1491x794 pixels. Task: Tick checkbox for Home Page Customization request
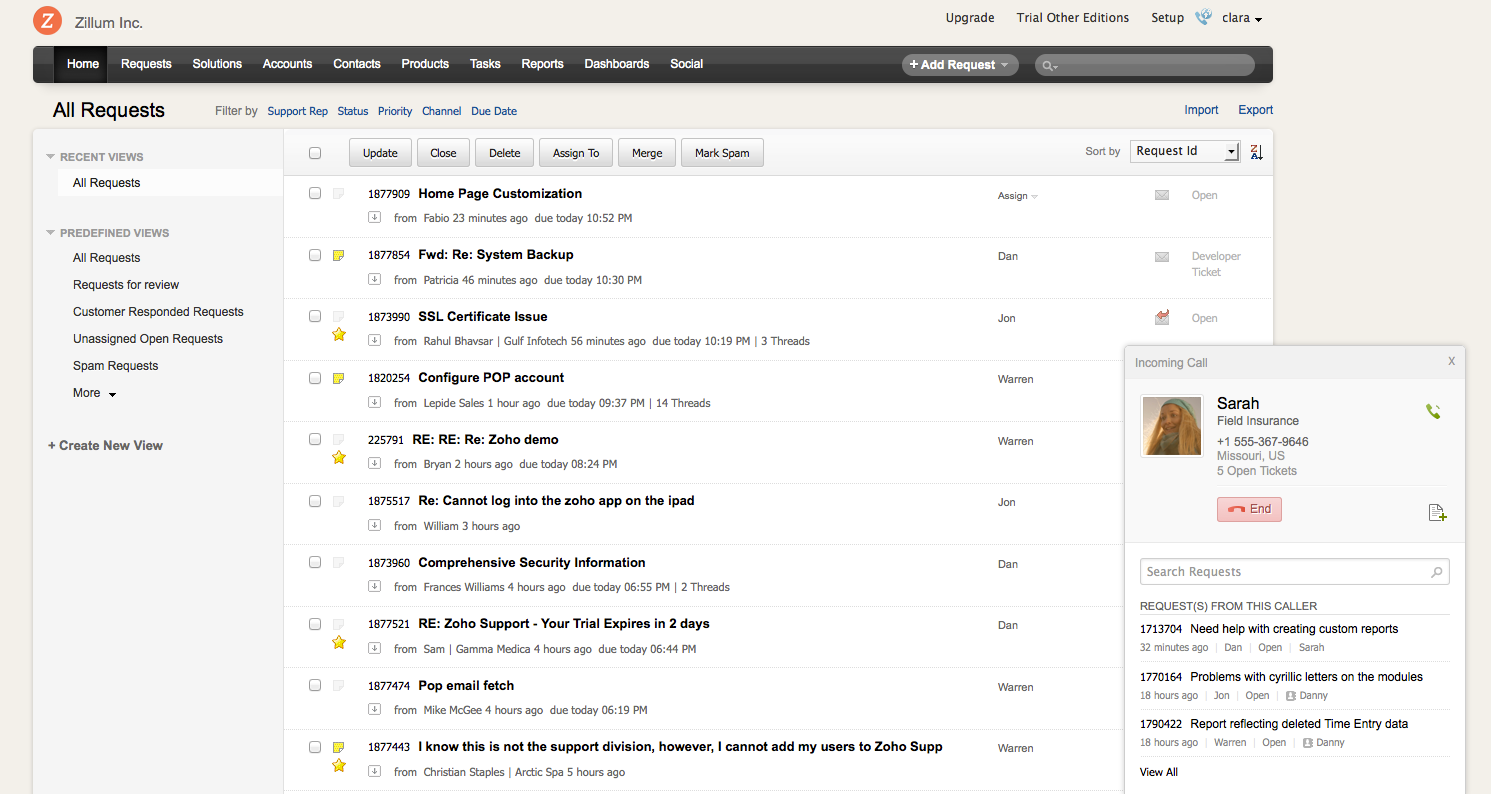(315, 193)
